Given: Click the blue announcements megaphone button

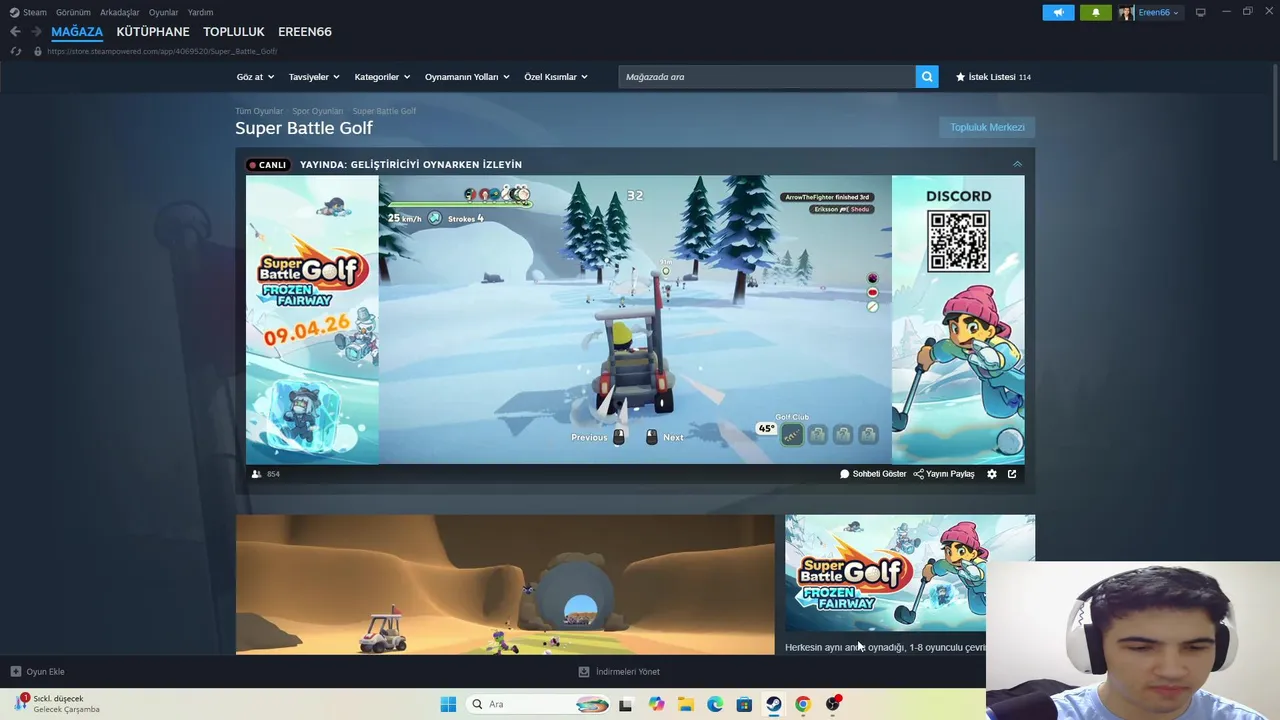Looking at the screenshot, I should pyautogui.click(x=1058, y=12).
